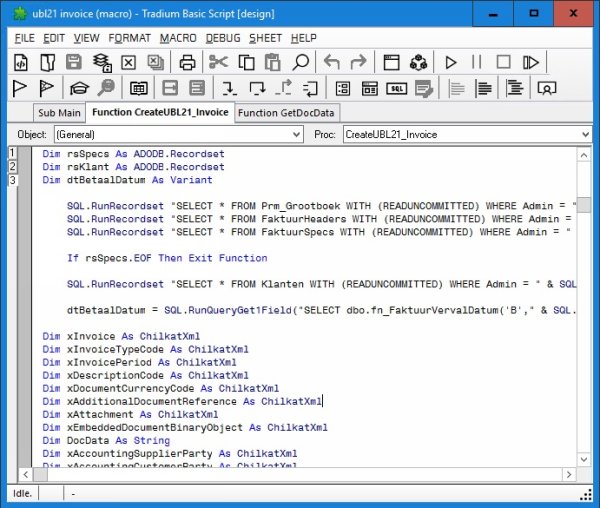Open the FILE menu
Screen dimensions: 600x508
coord(24,38)
